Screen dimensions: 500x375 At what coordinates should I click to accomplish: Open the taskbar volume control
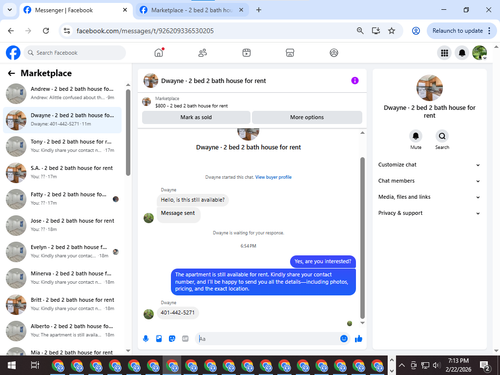pos(436,365)
